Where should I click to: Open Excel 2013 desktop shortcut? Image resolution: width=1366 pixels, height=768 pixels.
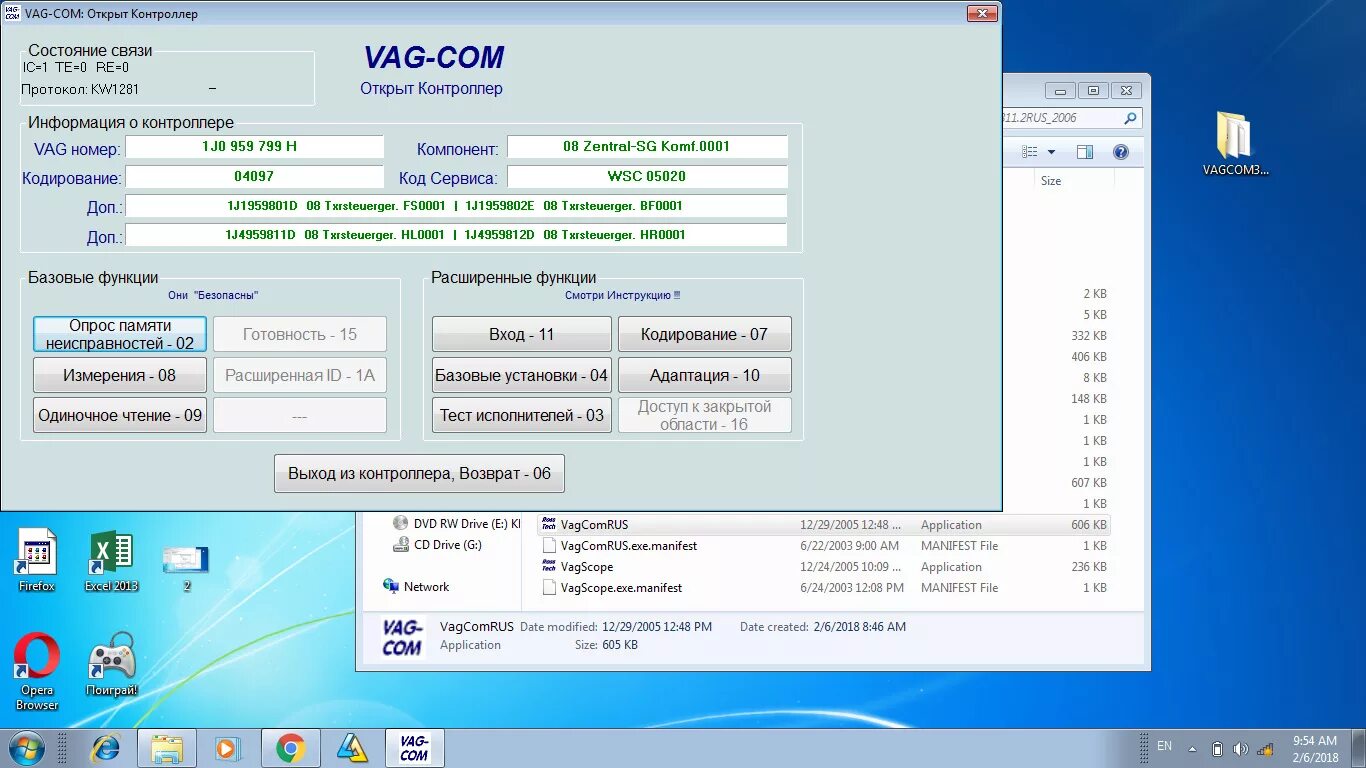click(111, 560)
